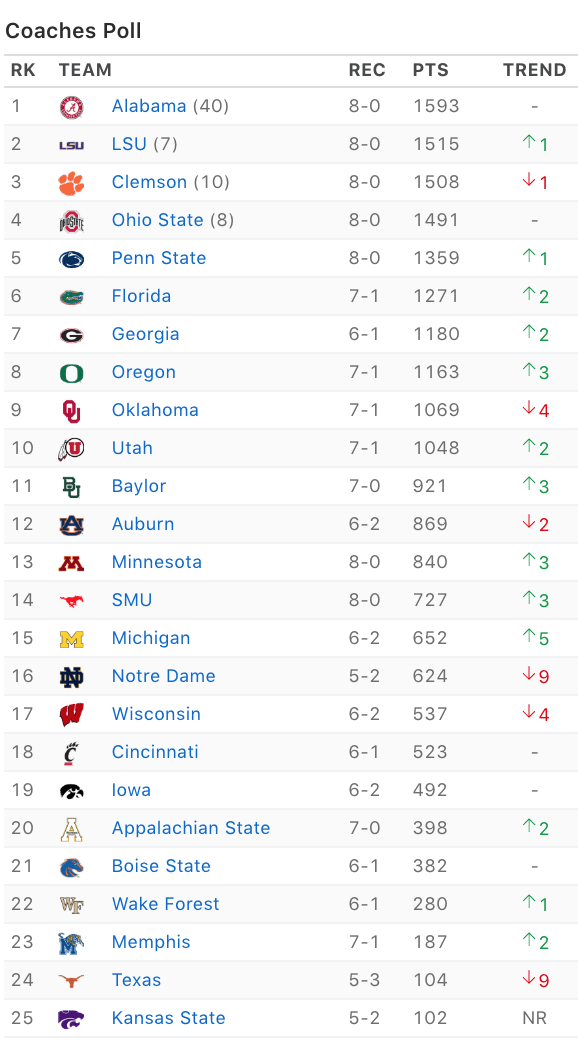Click the PTS column header
This screenshot has height=1044, width=578.
(431, 71)
